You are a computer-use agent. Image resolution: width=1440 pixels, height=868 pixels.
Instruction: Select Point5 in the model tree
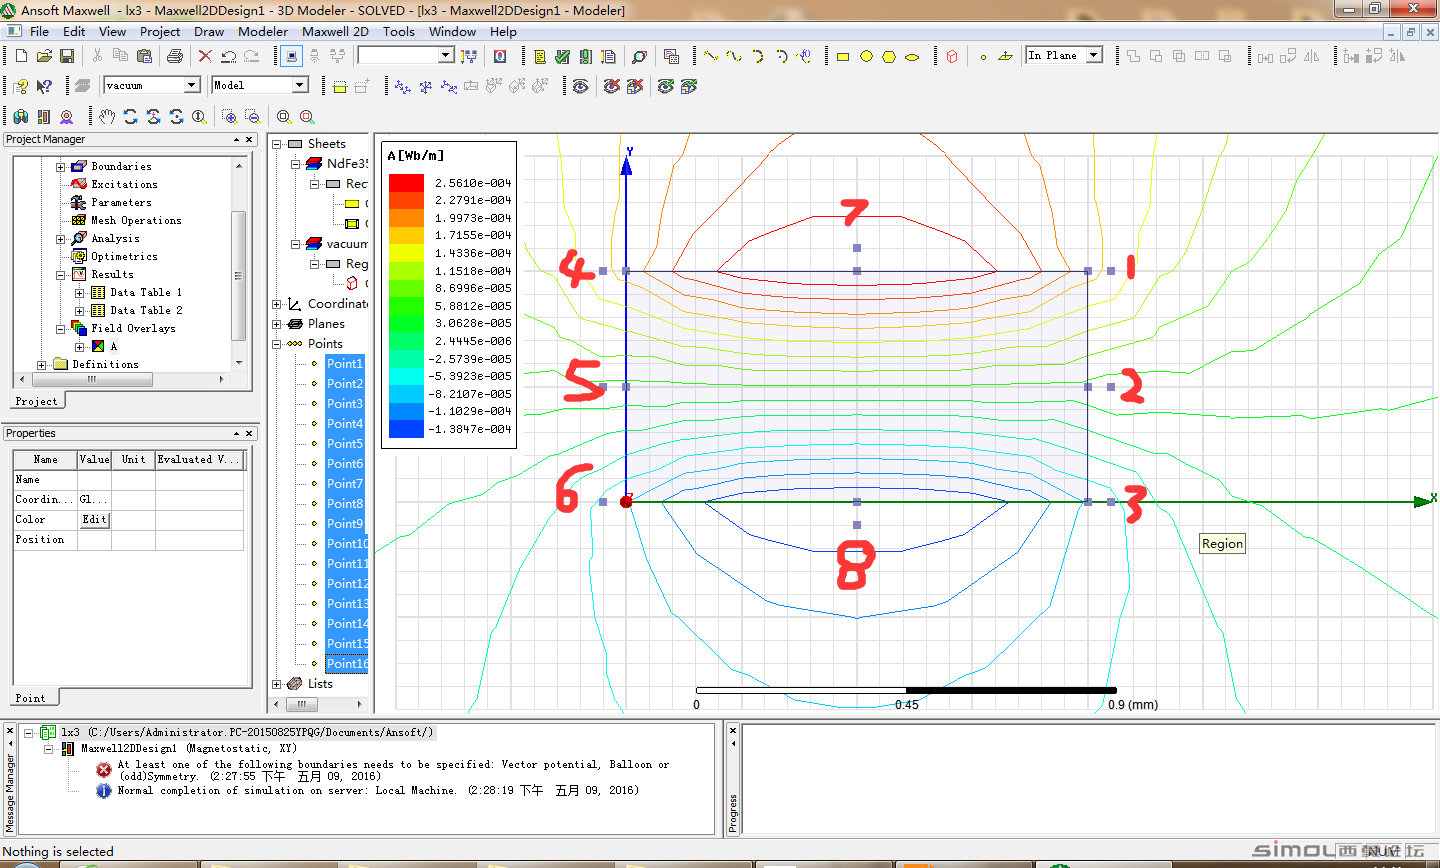[x=345, y=444]
